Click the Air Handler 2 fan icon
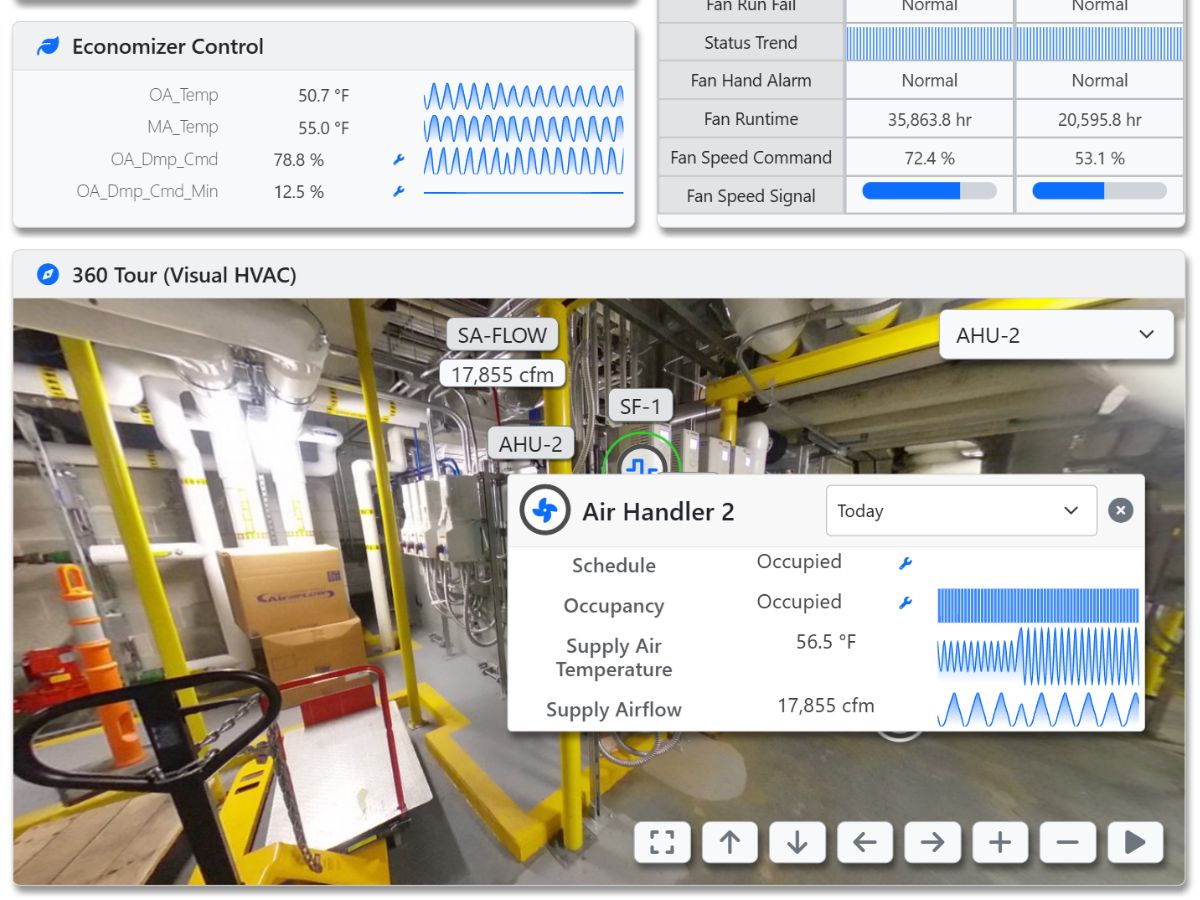 pyautogui.click(x=545, y=511)
